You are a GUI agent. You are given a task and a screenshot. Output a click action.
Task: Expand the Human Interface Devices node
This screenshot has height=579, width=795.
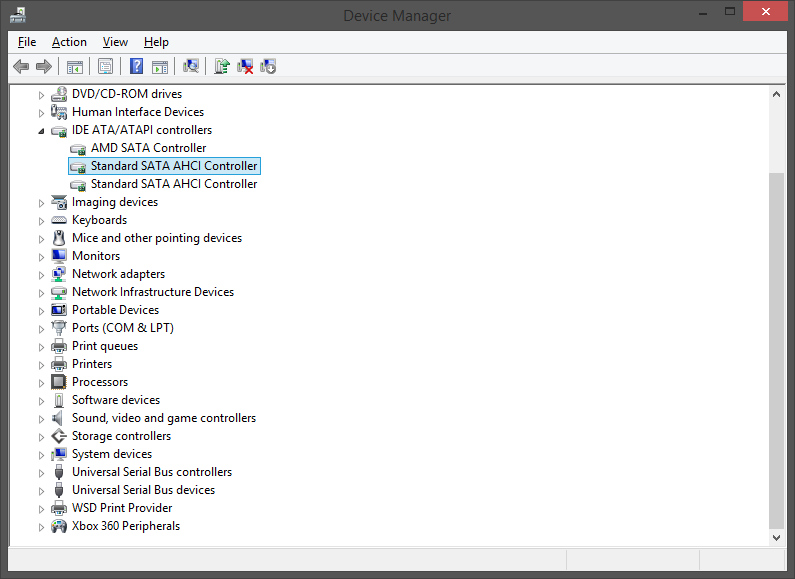[x=41, y=113]
